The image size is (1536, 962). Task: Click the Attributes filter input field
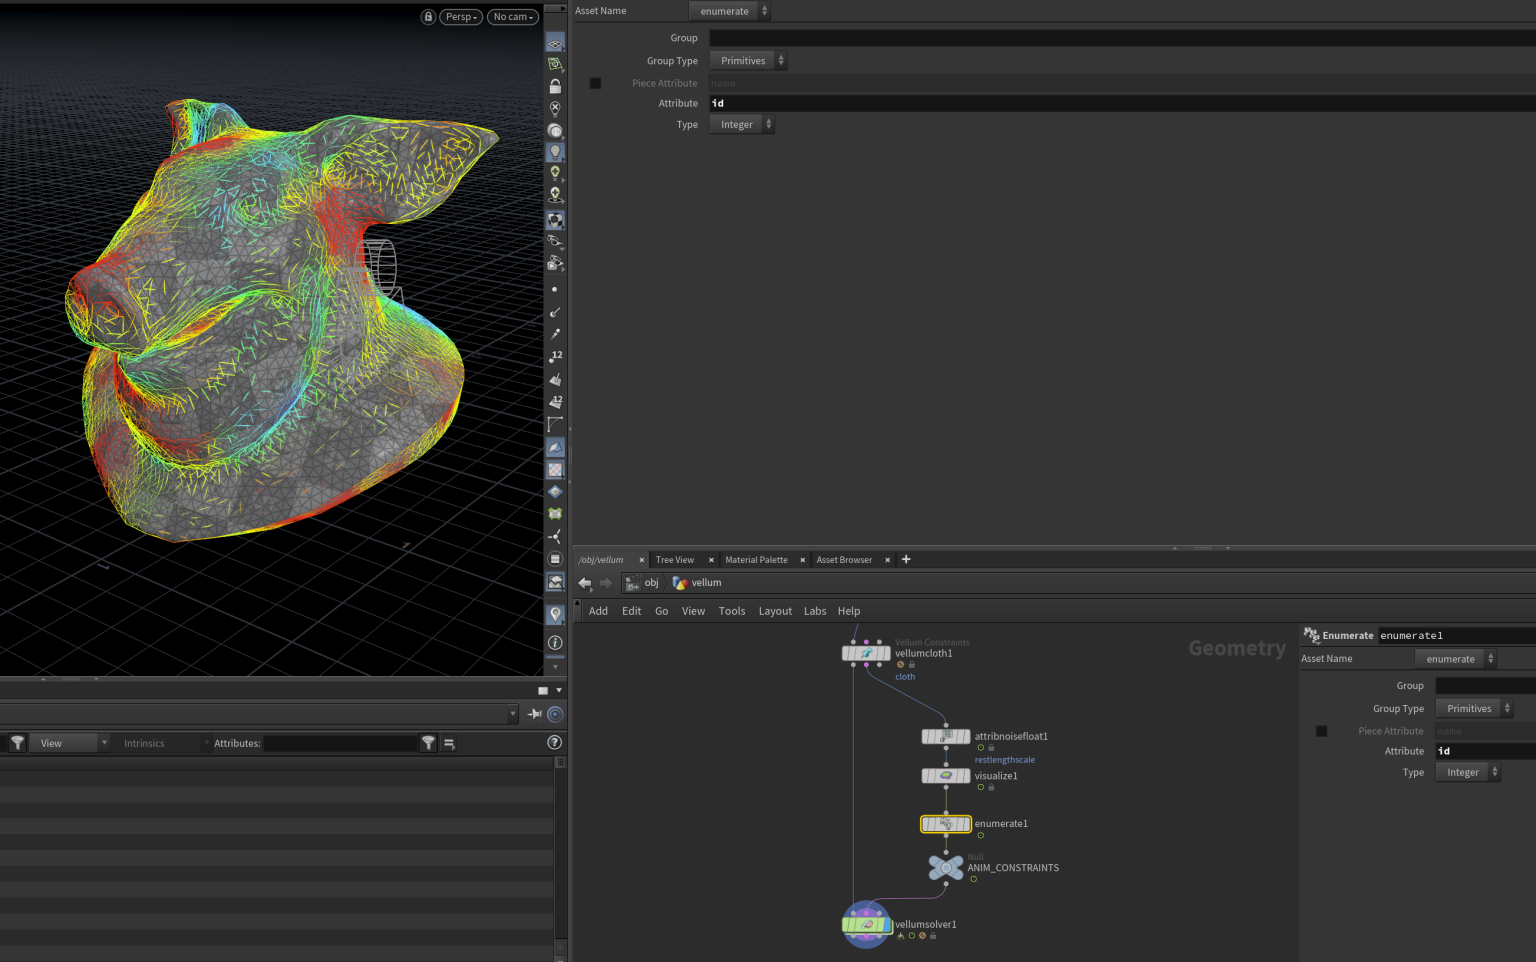pyautogui.click(x=340, y=743)
